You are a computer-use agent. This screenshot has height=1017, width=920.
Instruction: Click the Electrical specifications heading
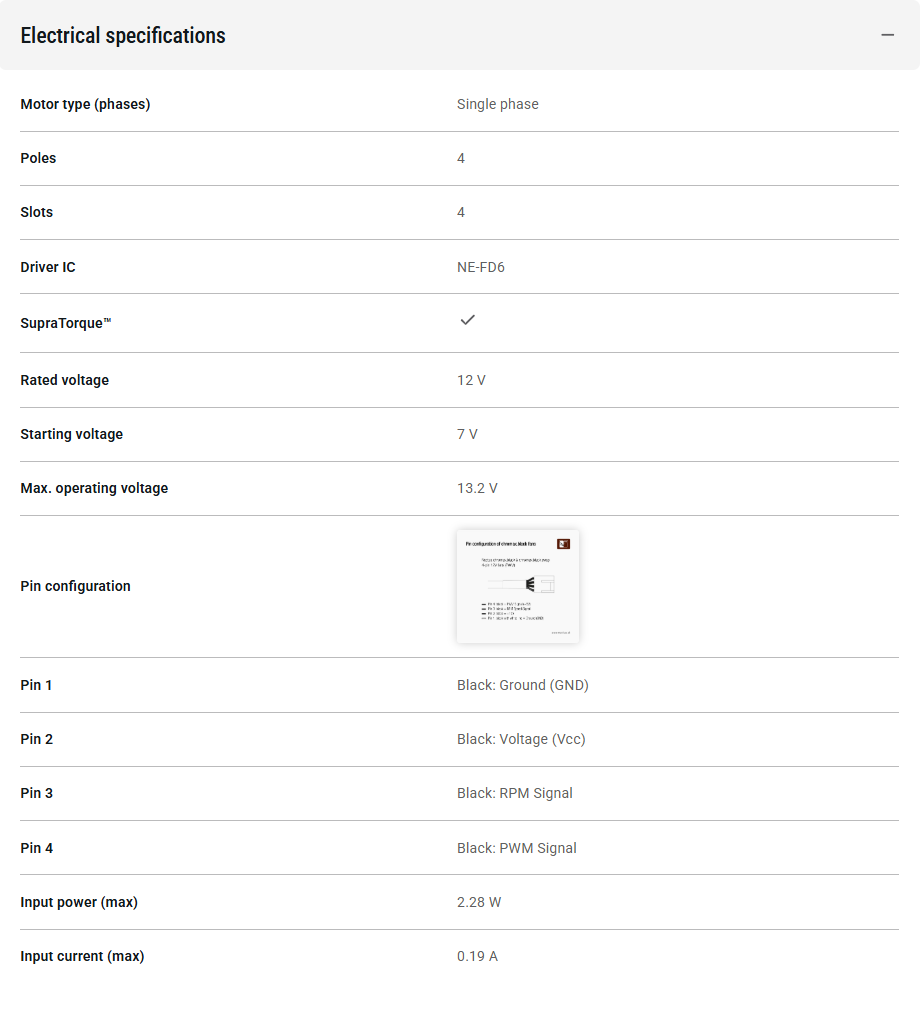click(x=123, y=36)
